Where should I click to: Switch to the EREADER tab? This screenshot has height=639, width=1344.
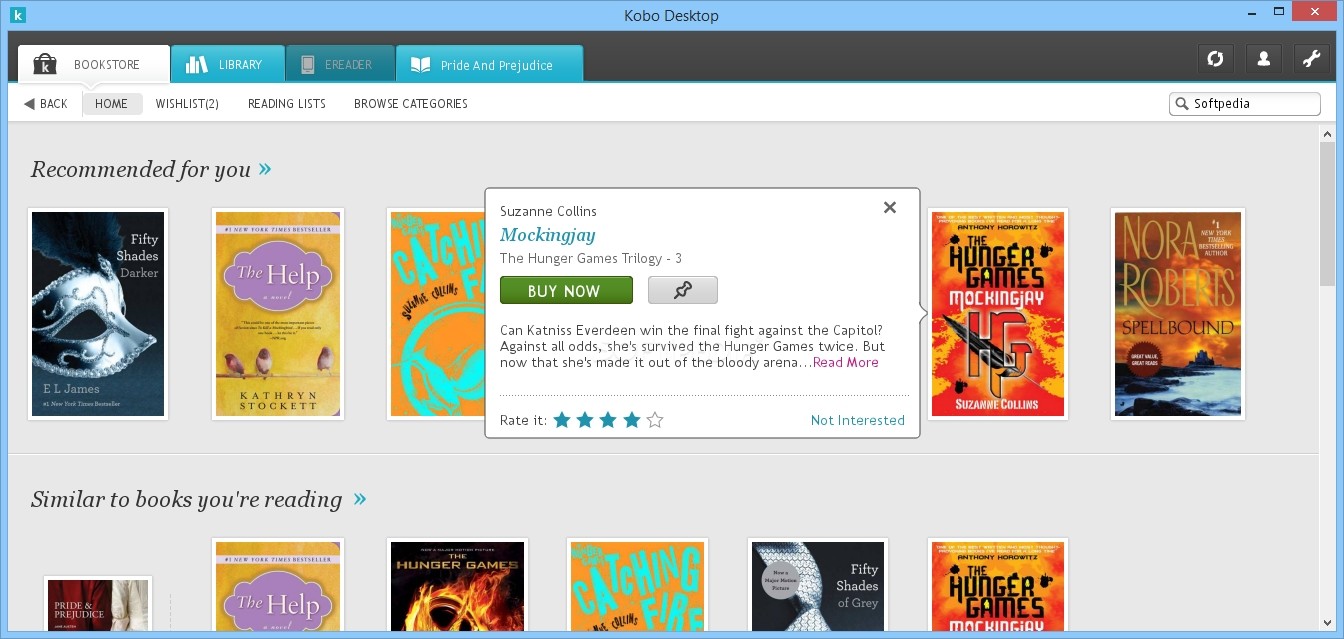pos(340,64)
